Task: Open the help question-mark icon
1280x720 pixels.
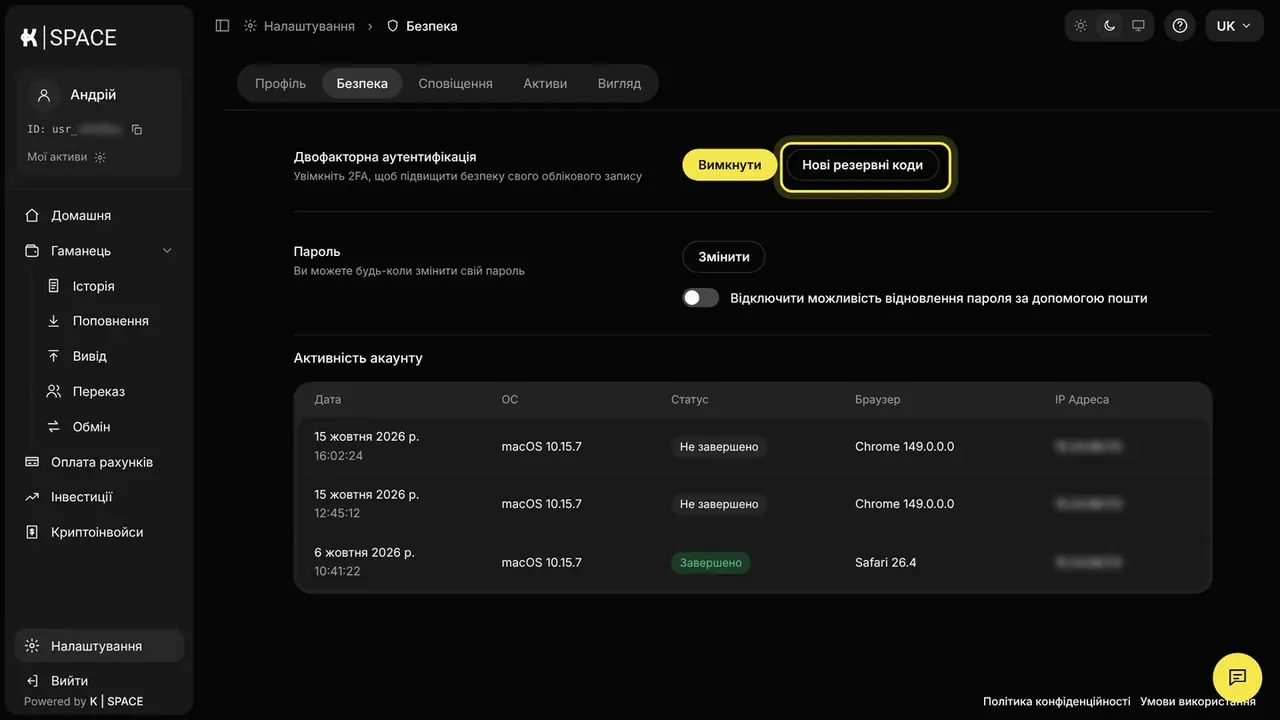Action: (1180, 26)
